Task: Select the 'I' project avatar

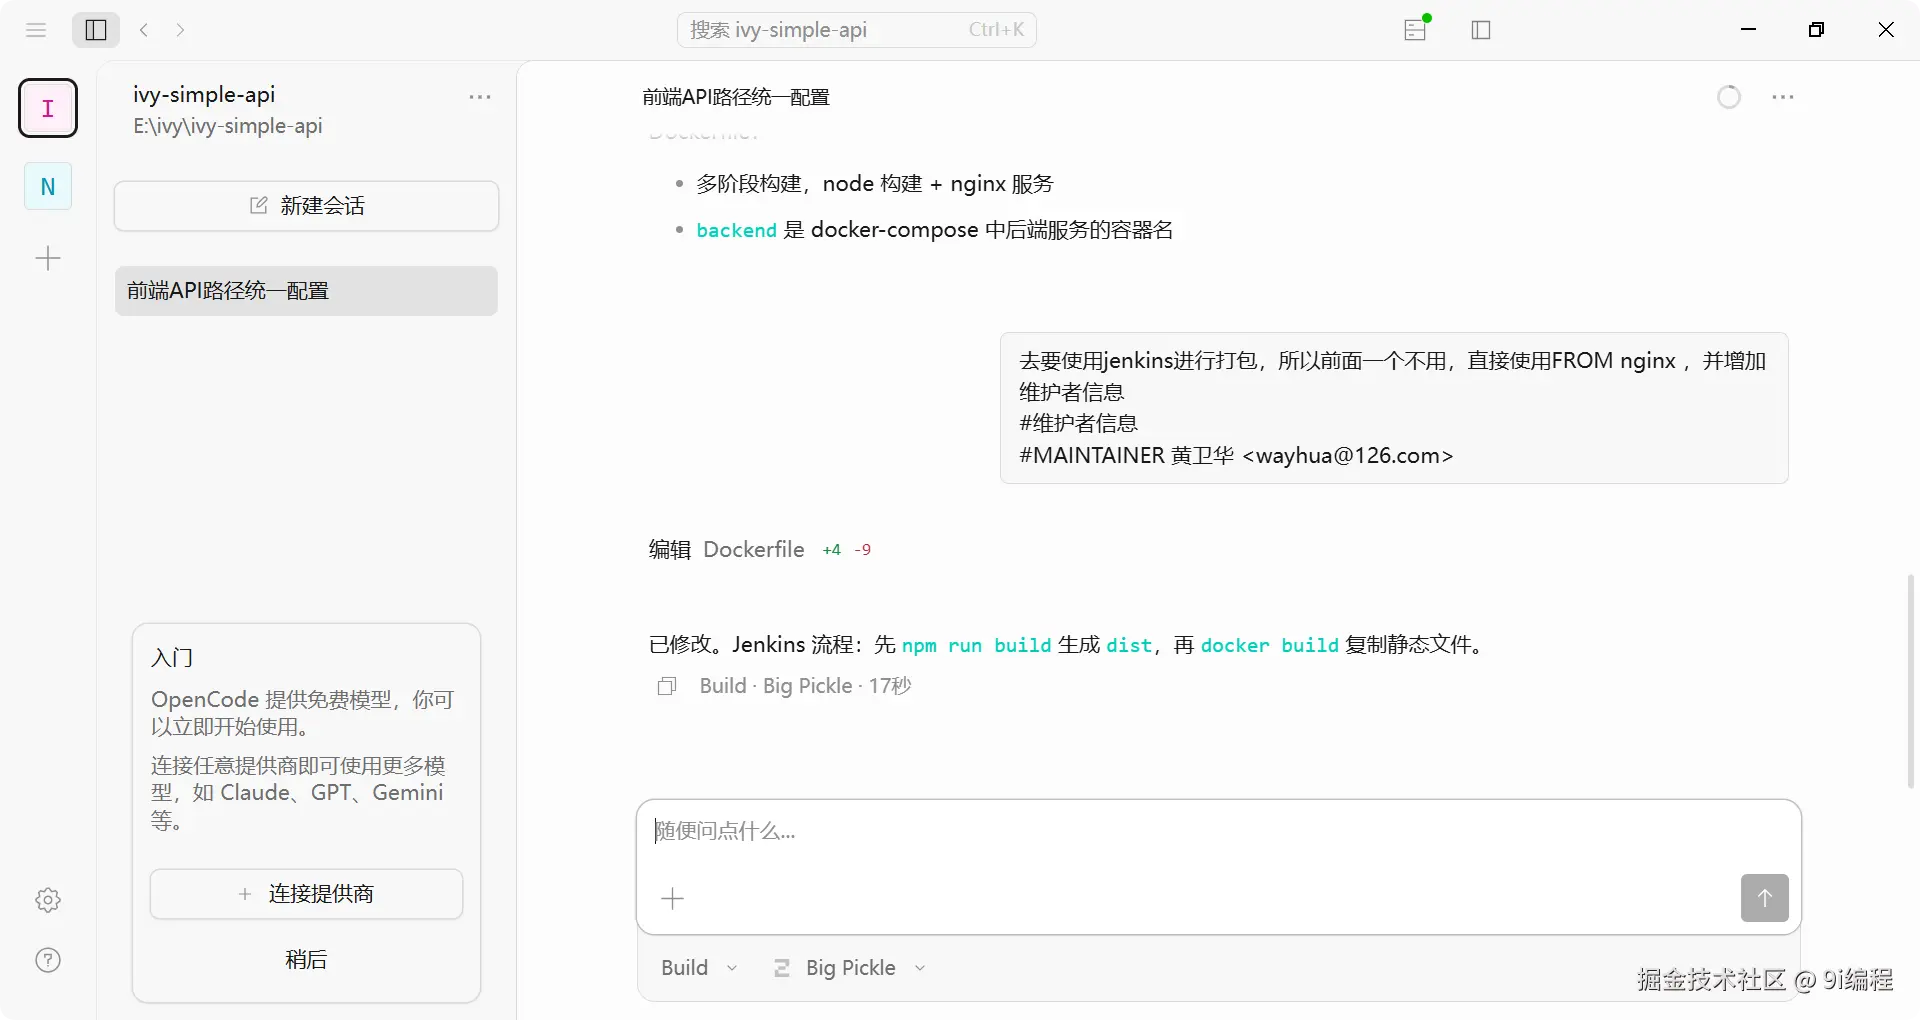Action: [48, 108]
